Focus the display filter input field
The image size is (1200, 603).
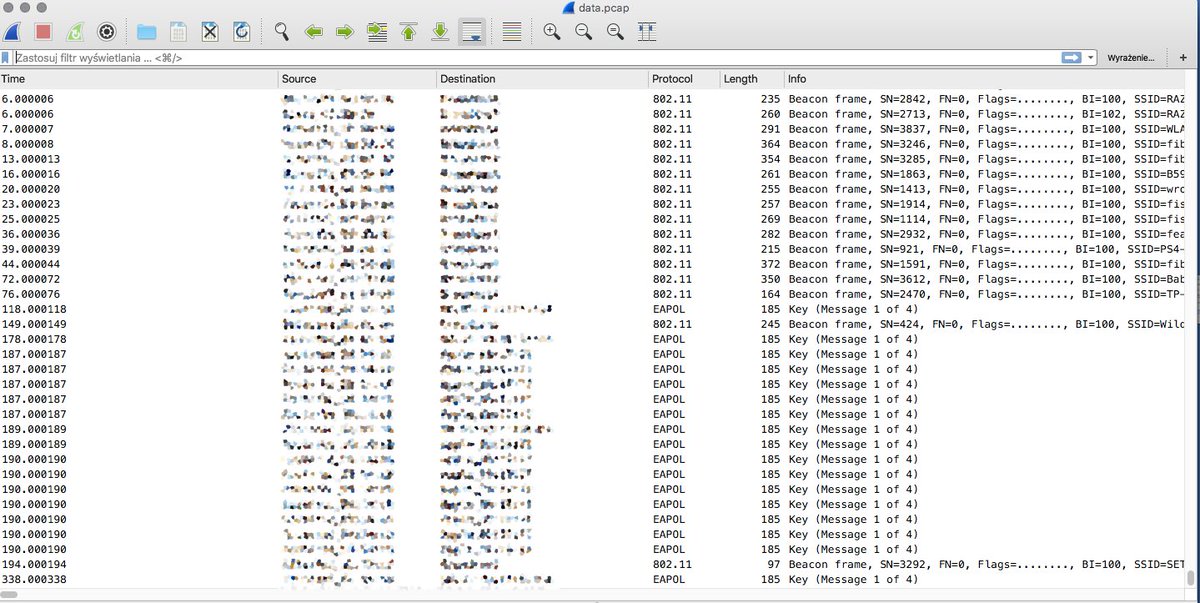tap(536, 58)
